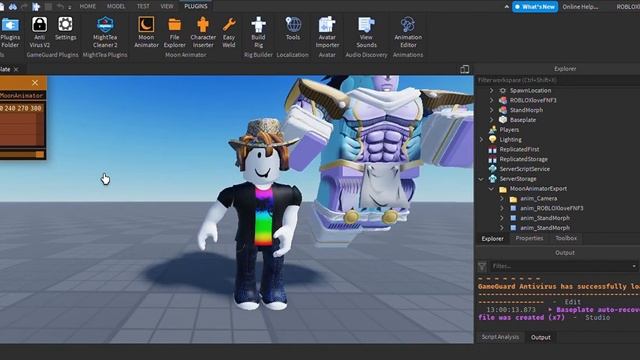The height and width of the screenshot is (360, 640).
Task: Collapse the ServerStorage node
Action: (481, 179)
